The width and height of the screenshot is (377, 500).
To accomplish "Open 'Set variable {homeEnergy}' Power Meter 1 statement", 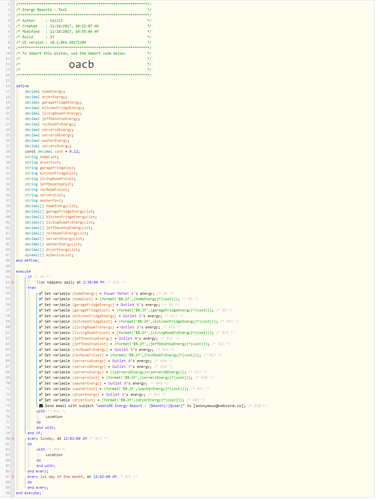I will [97, 294].
